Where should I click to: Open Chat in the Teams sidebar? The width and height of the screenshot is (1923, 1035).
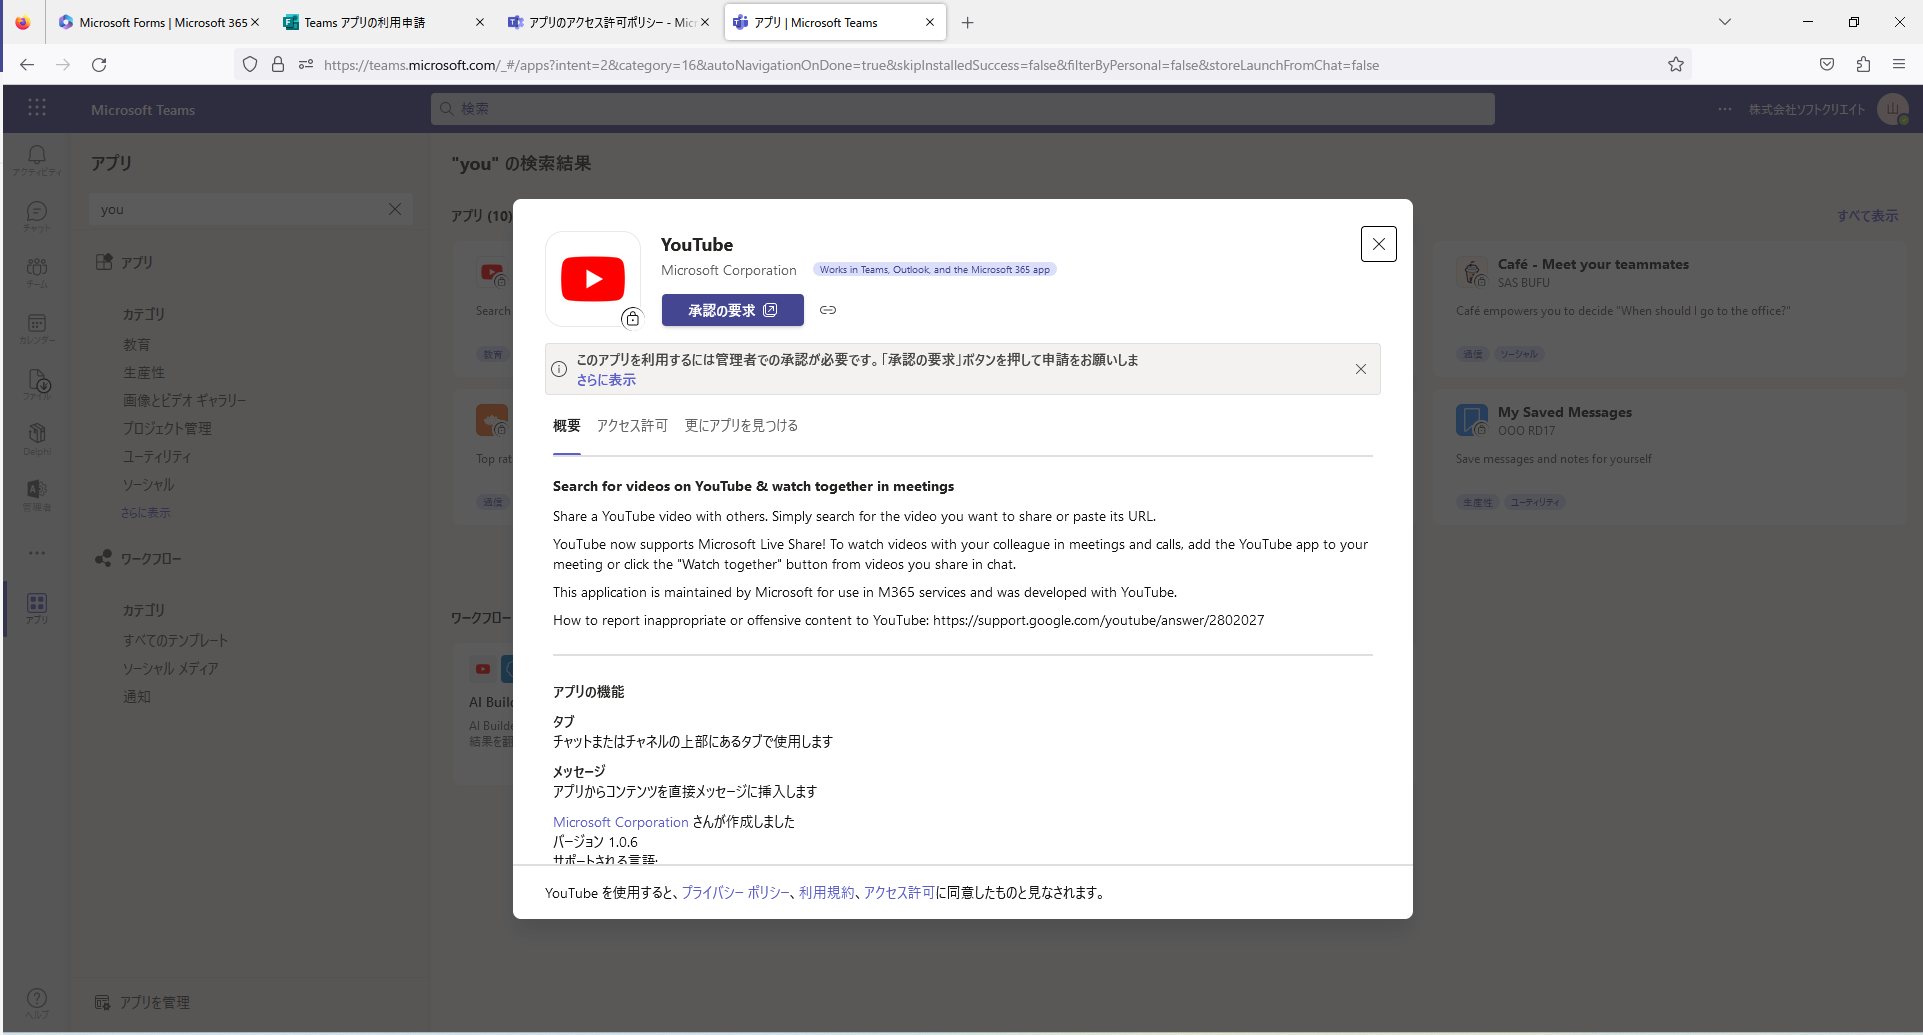[x=37, y=216]
